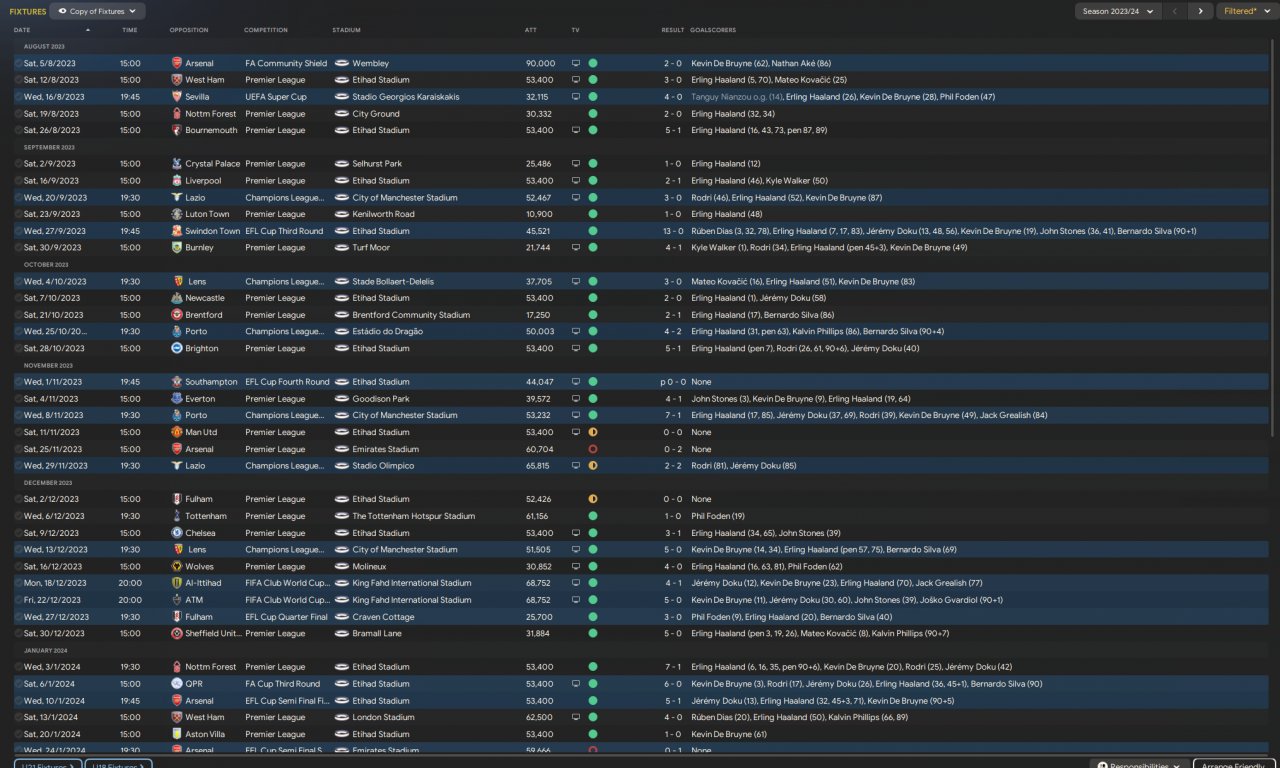Click the QPR club badge
This screenshot has width=1280, height=768.
(x=177, y=684)
